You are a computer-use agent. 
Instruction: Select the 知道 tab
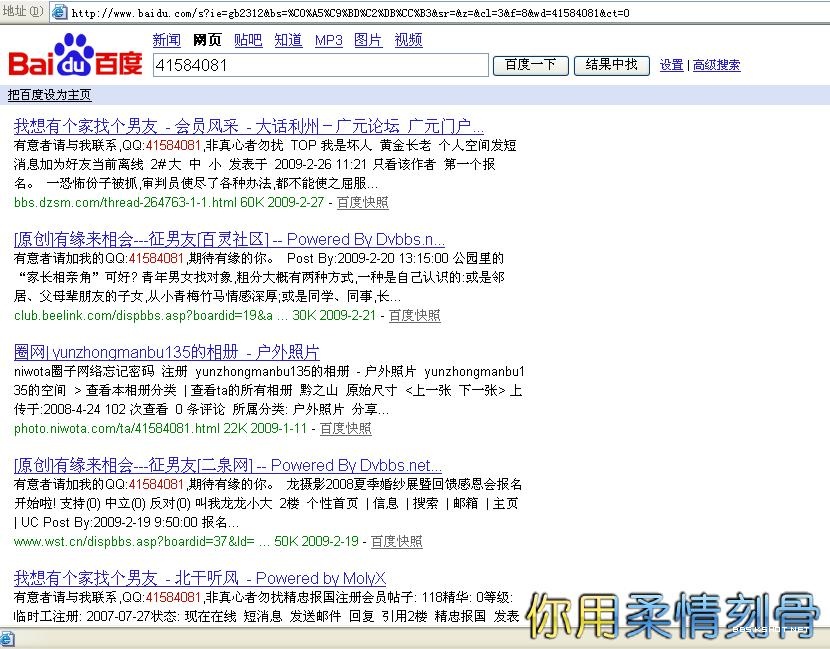pyautogui.click(x=288, y=40)
